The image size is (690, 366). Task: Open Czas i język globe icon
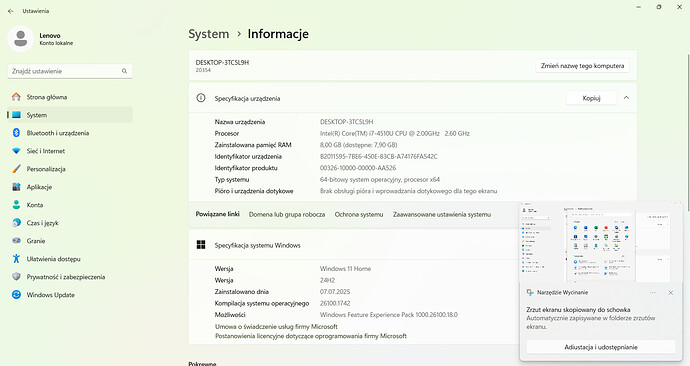[x=16, y=223]
